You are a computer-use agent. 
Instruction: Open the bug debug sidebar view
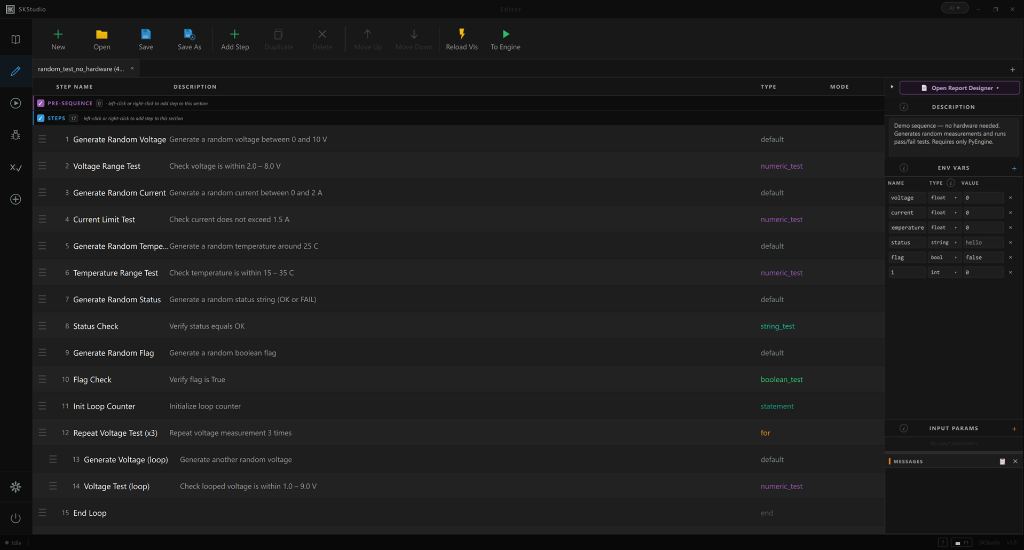point(16,135)
